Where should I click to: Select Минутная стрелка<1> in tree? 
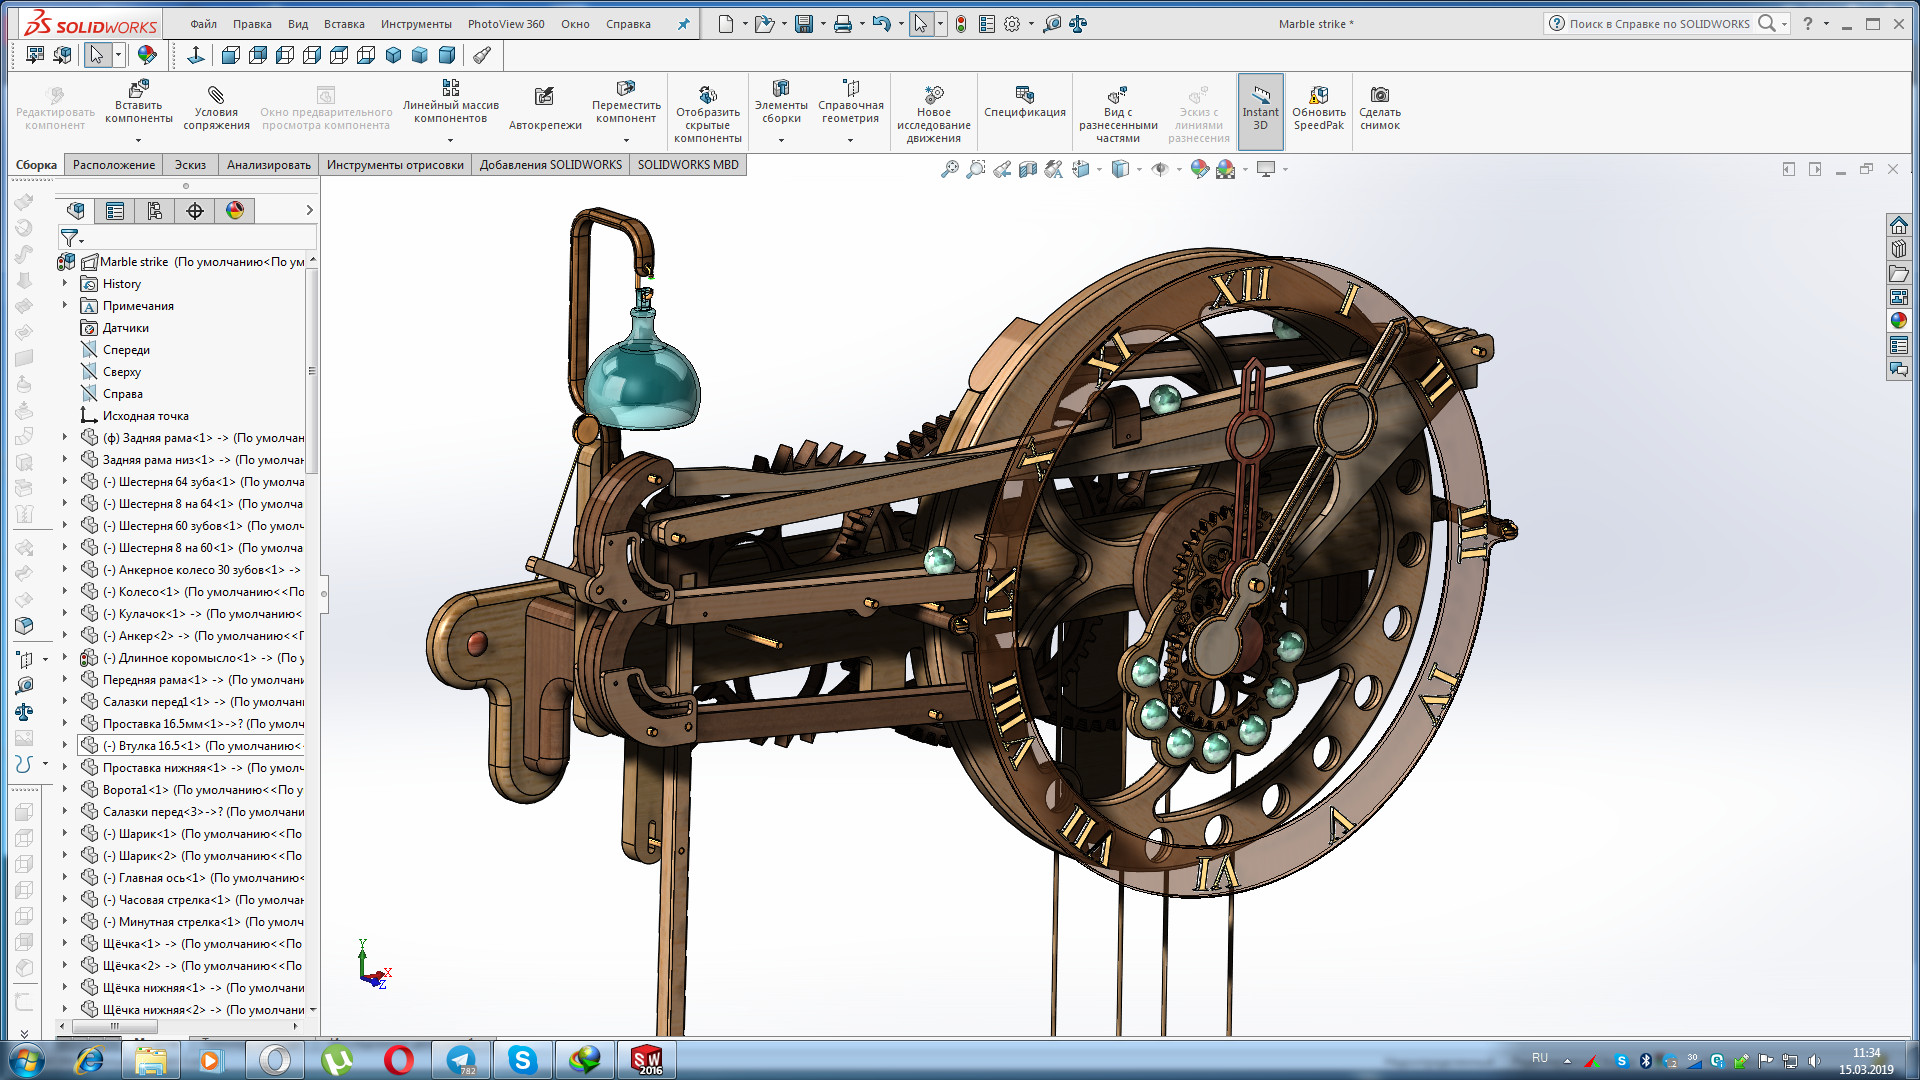pyautogui.click(x=192, y=922)
